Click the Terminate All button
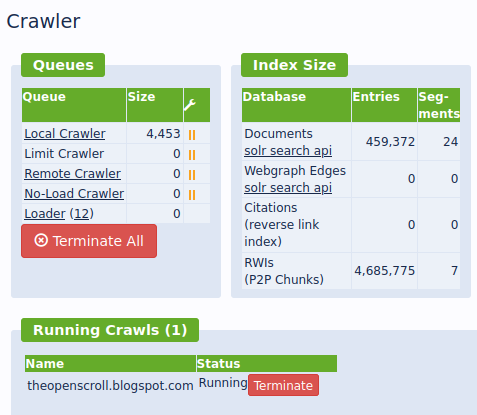Image resolution: width=477 pixels, height=415 pixels. tap(89, 241)
